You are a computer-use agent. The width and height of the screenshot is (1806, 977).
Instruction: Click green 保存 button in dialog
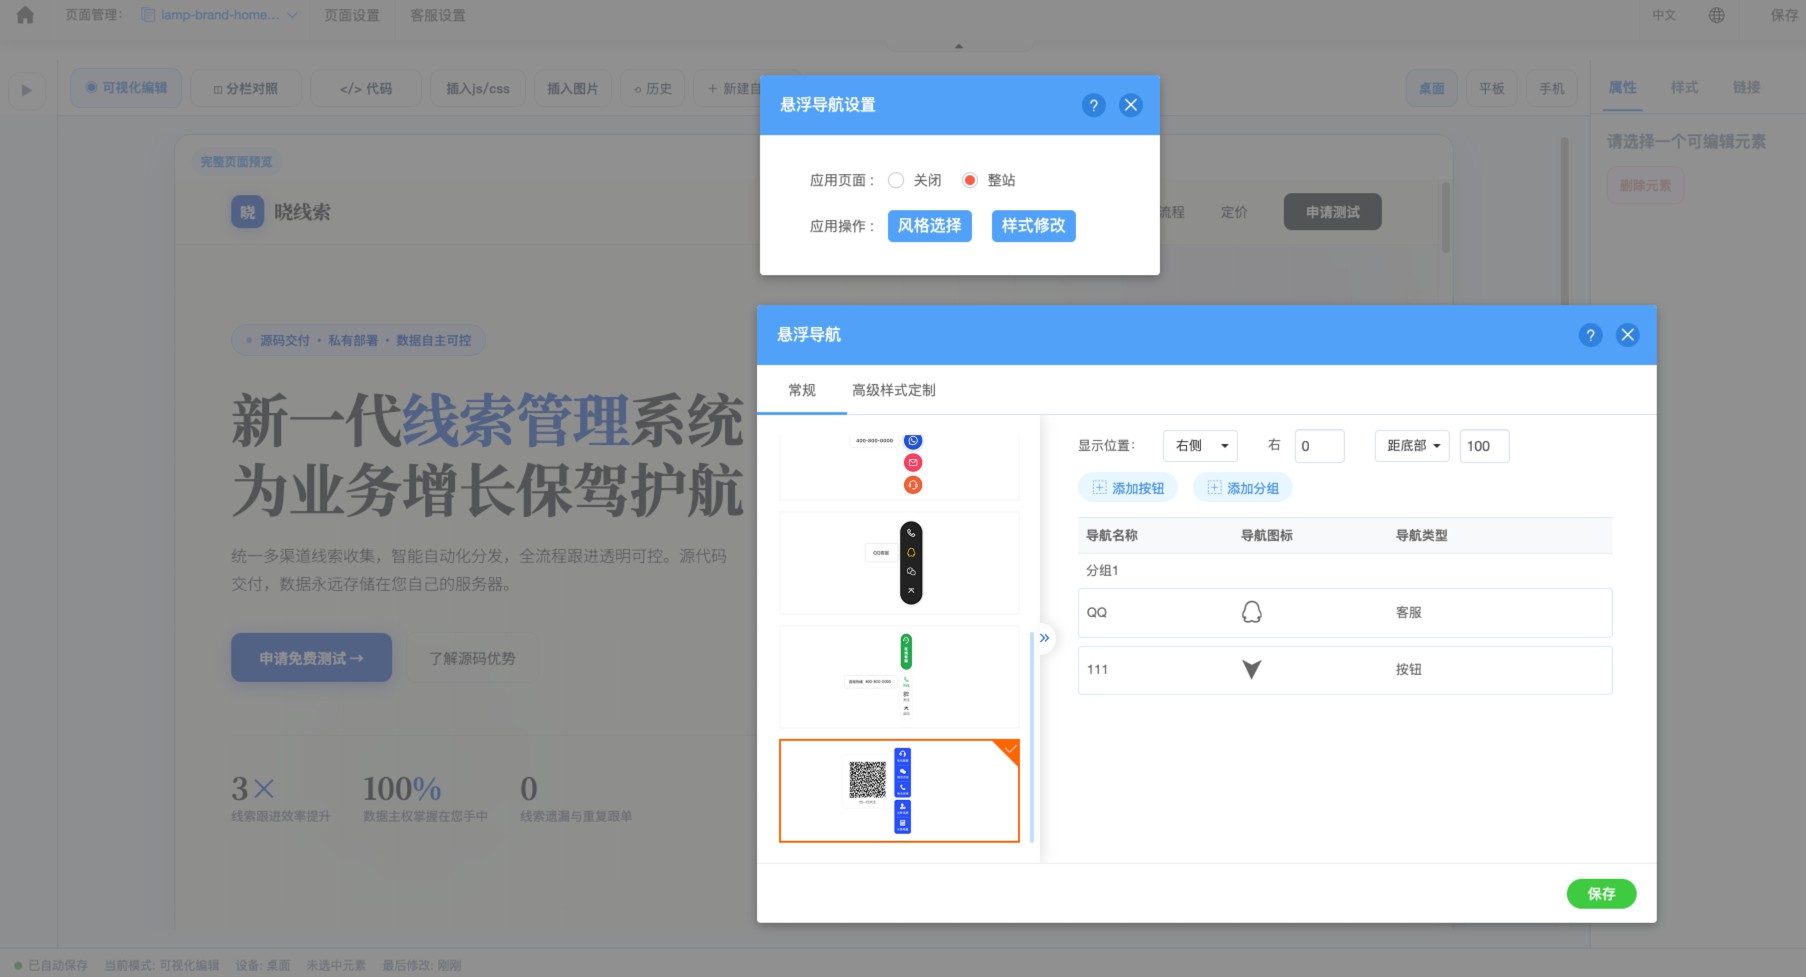pyautogui.click(x=1601, y=894)
